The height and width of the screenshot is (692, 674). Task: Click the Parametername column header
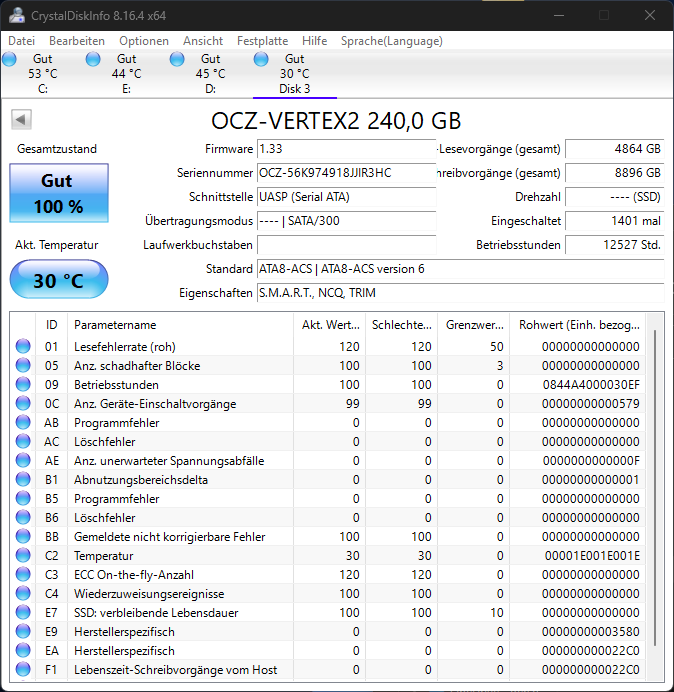[180, 325]
